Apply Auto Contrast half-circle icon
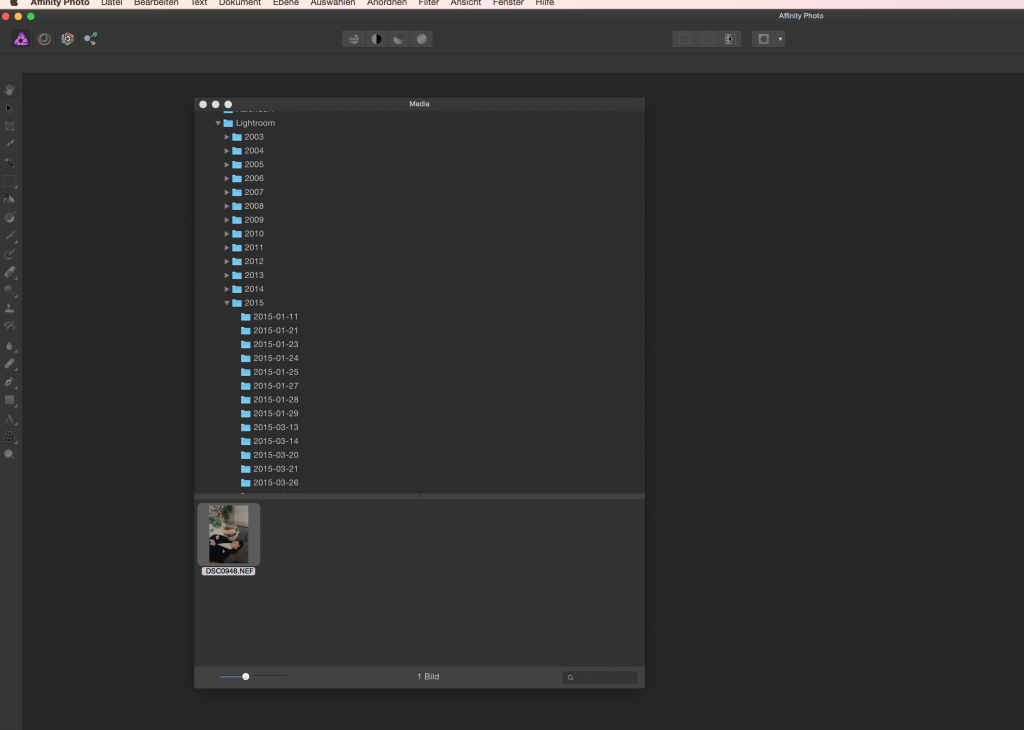1024x730 pixels. pyautogui.click(x=376, y=39)
